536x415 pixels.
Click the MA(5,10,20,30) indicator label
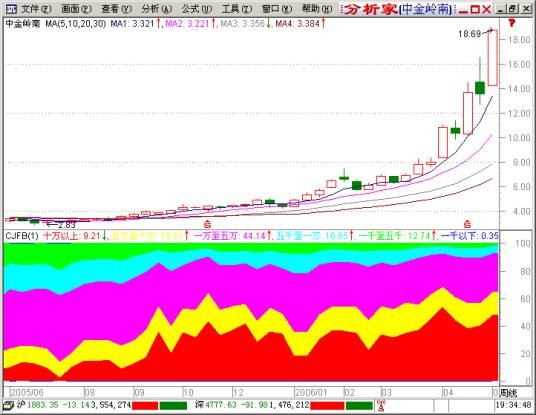point(75,24)
